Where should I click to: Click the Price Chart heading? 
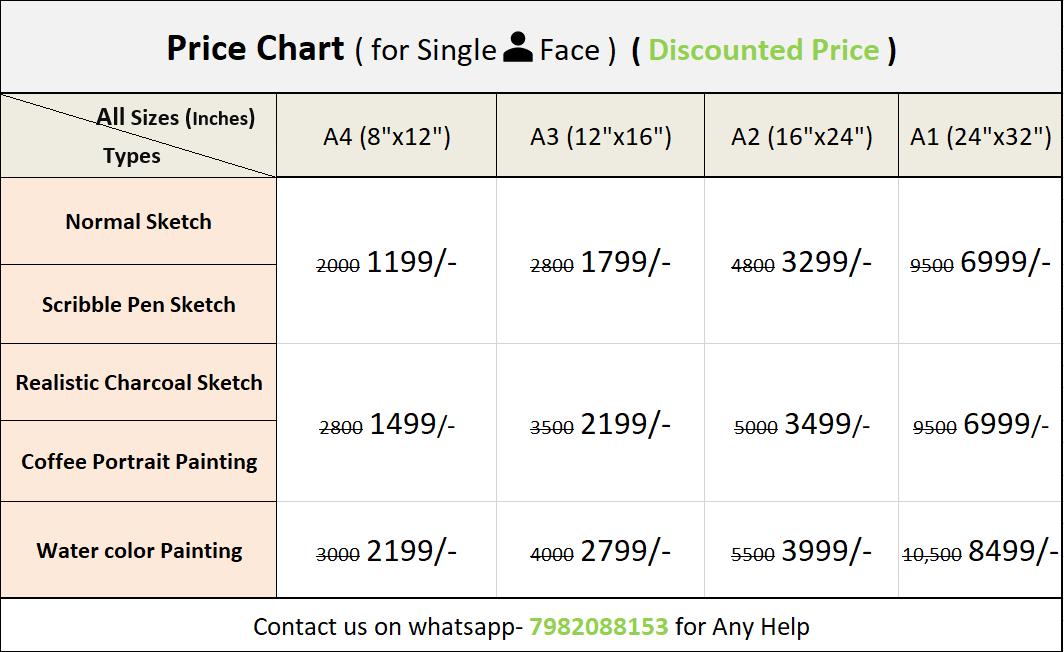pos(255,49)
